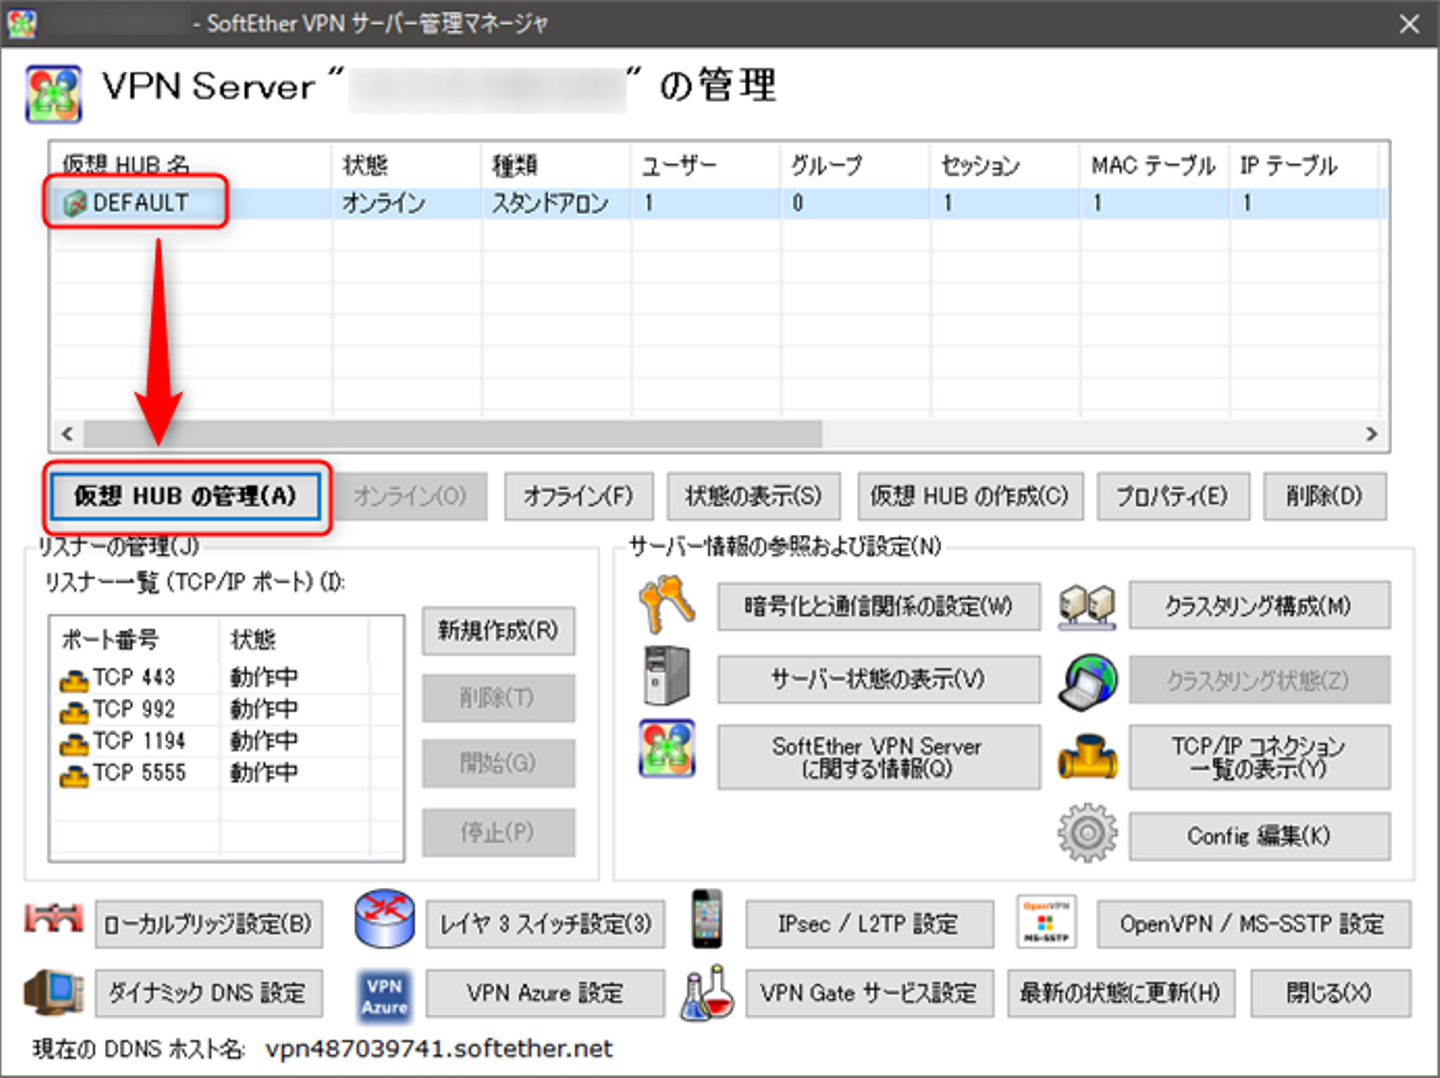Click the hub list scroll left arrow
Screen dimensions: 1440x1078
pos(67,434)
